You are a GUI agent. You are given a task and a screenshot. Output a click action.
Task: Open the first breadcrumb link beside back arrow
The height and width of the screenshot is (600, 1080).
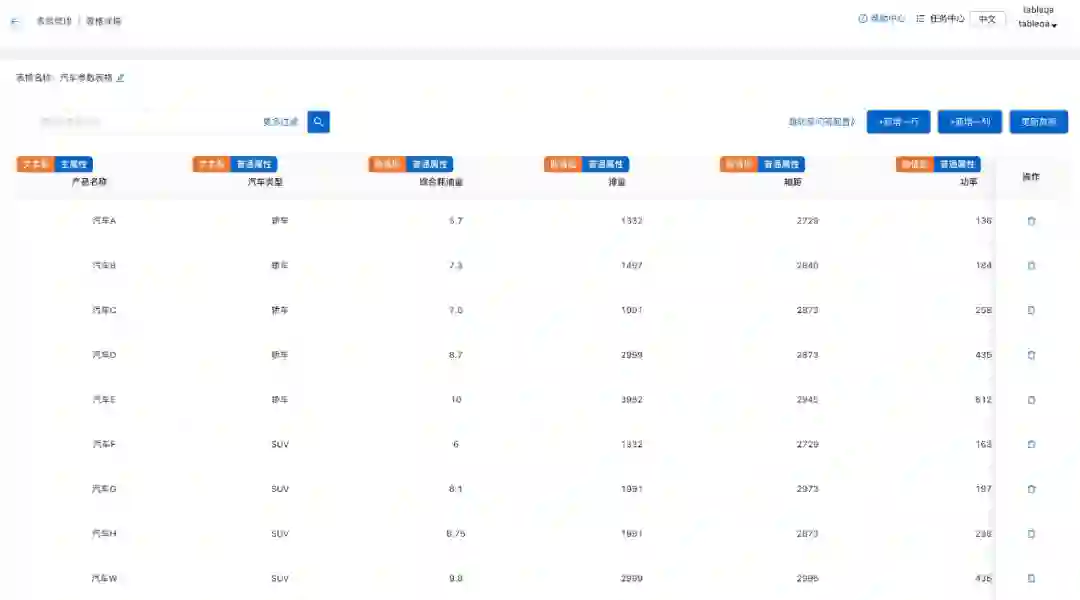54,21
